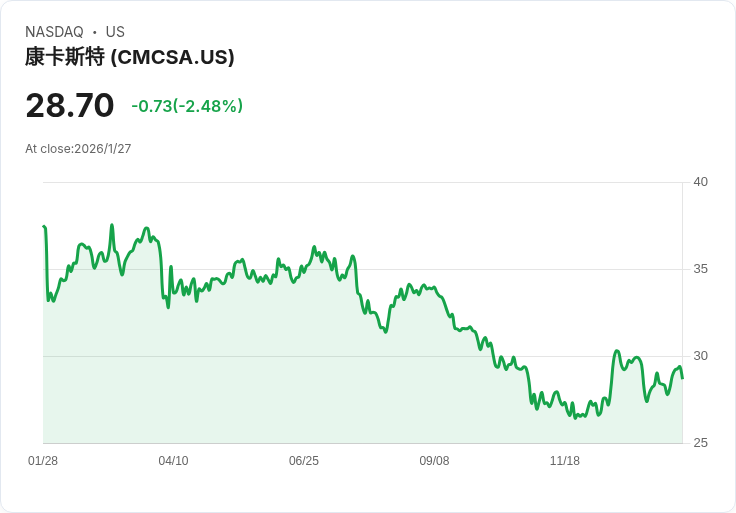This screenshot has width=736, height=513.
Task: Click the price line directly above 11/18
Action: pos(565,410)
